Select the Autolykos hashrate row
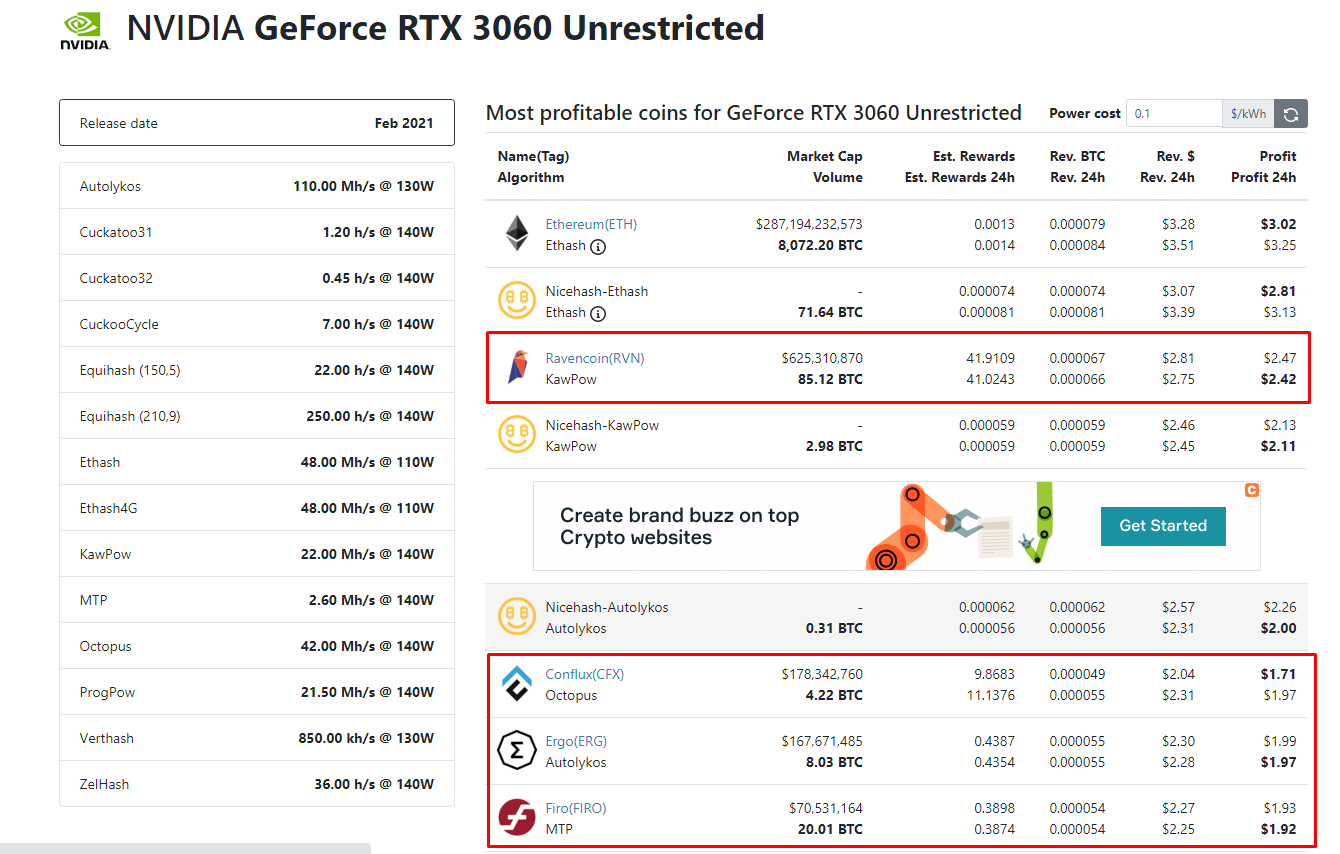This screenshot has width=1340, height=854. click(x=257, y=186)
